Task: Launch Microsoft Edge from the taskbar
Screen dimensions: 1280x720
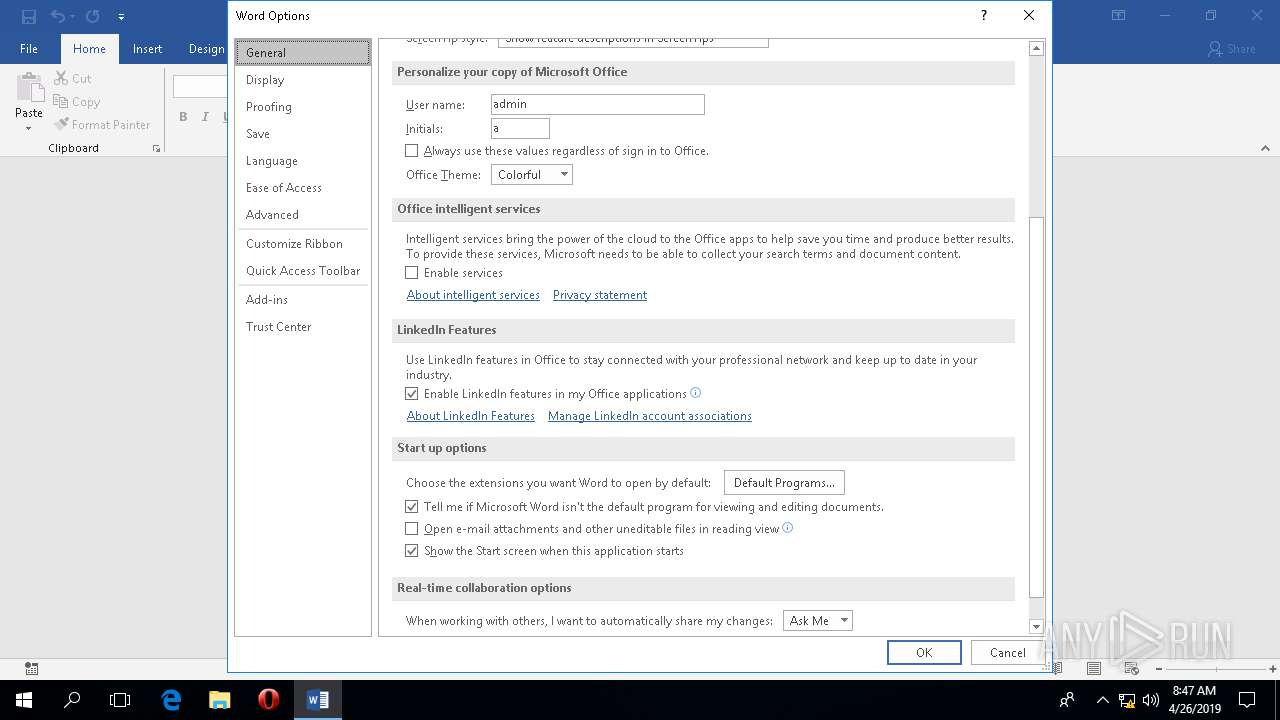Action: [171, 700]
